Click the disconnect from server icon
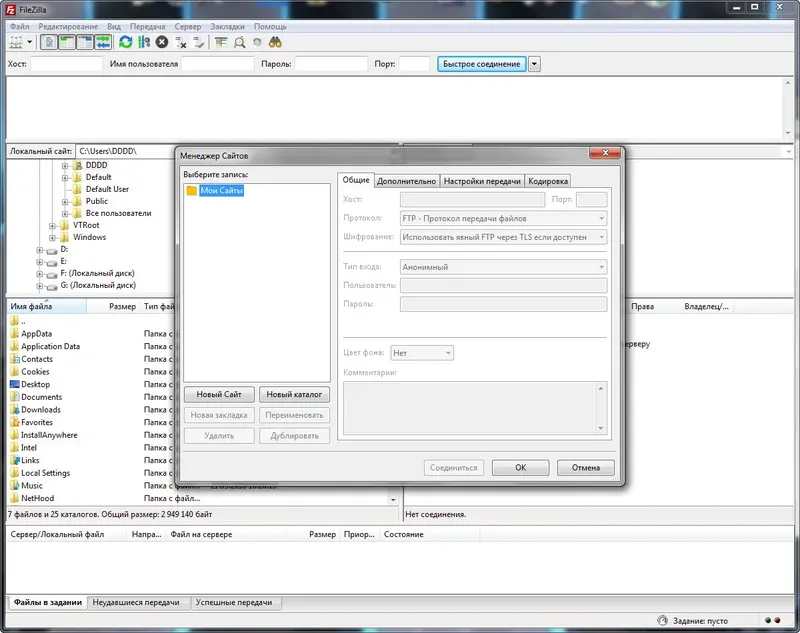The image size is (800, 633). [x=181, y=42]
